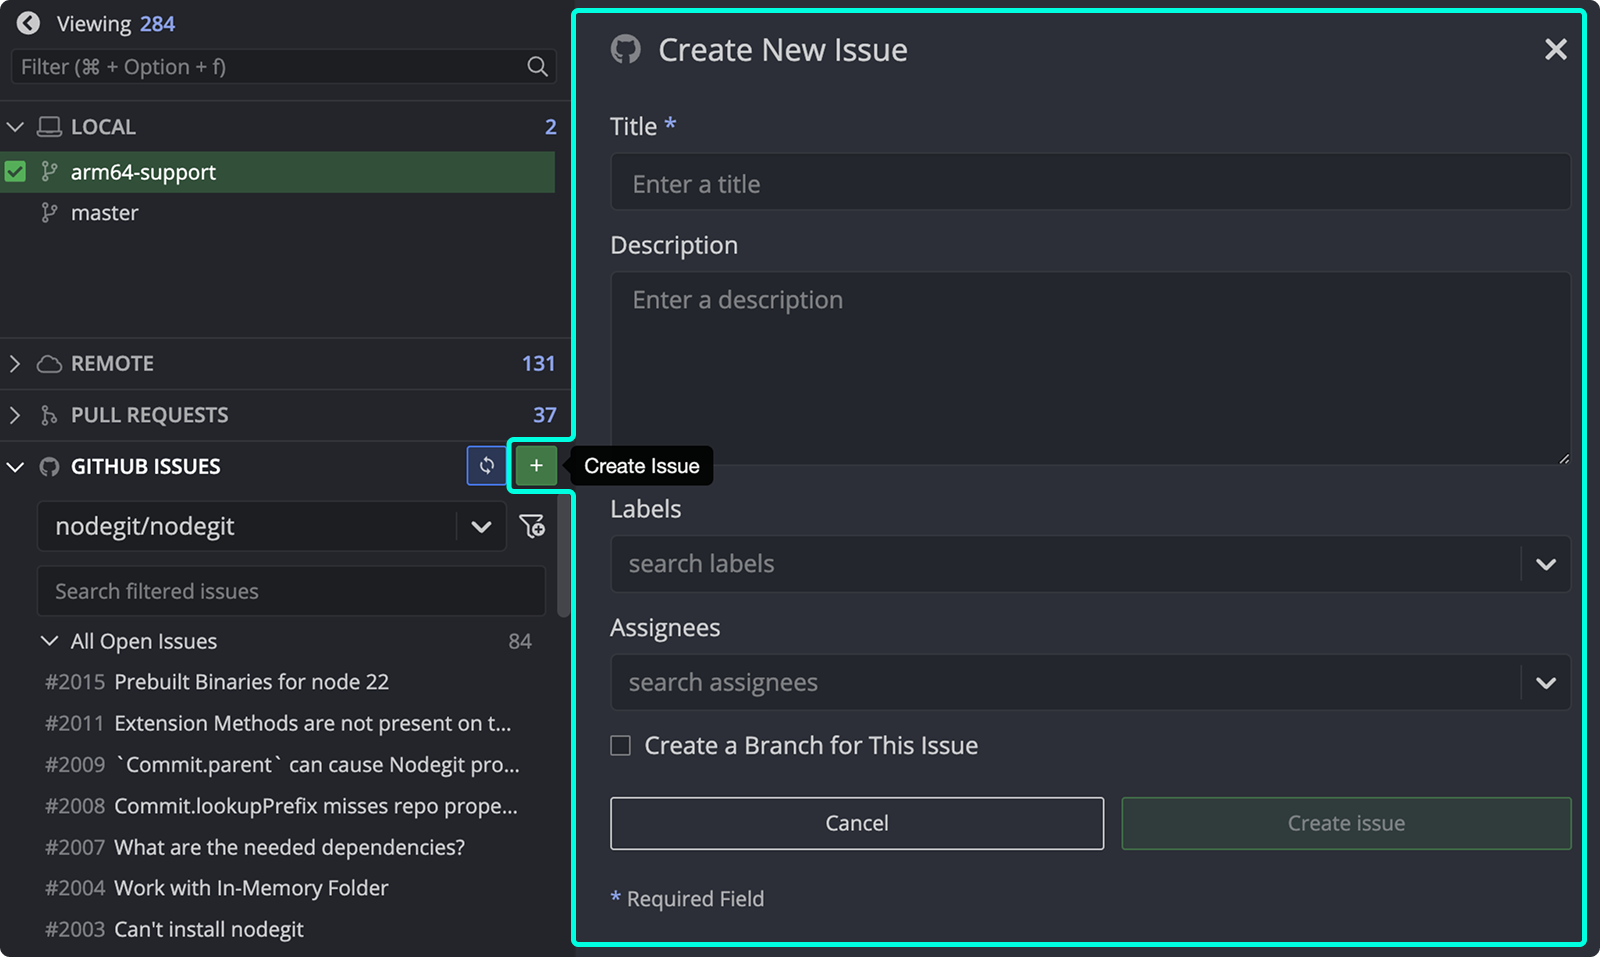The image size is (1600, 957).
Task: Click the Cancel button
Action: [x=856, y=823]
